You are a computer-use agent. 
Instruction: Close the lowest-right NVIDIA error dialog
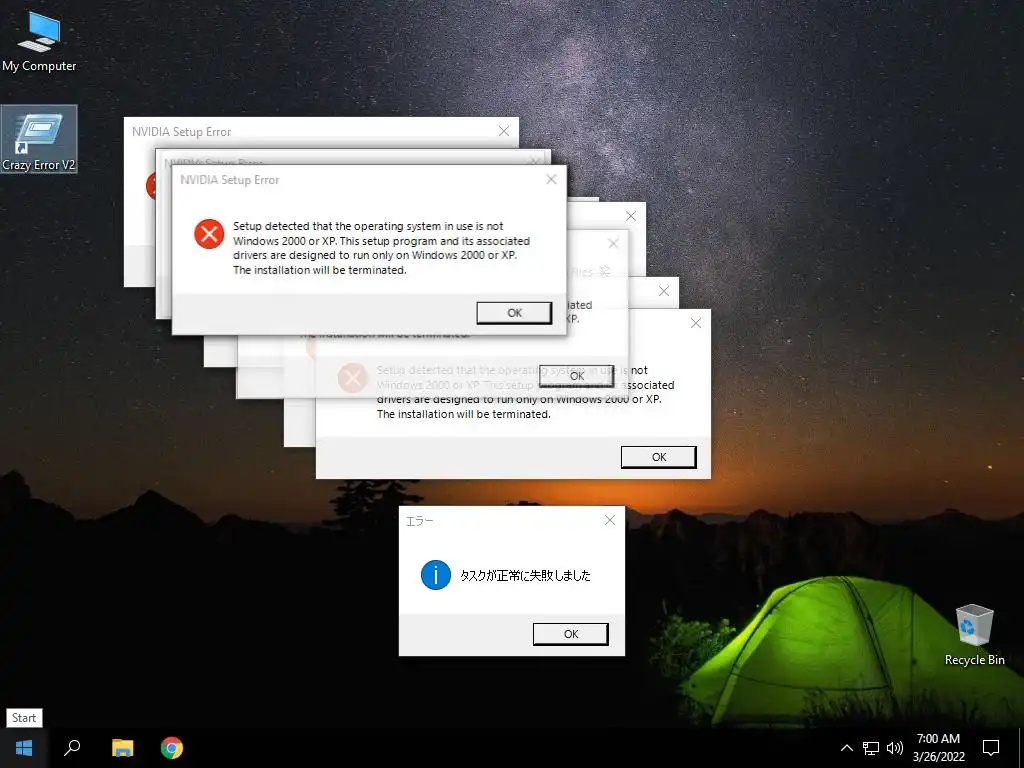[696, 323]
